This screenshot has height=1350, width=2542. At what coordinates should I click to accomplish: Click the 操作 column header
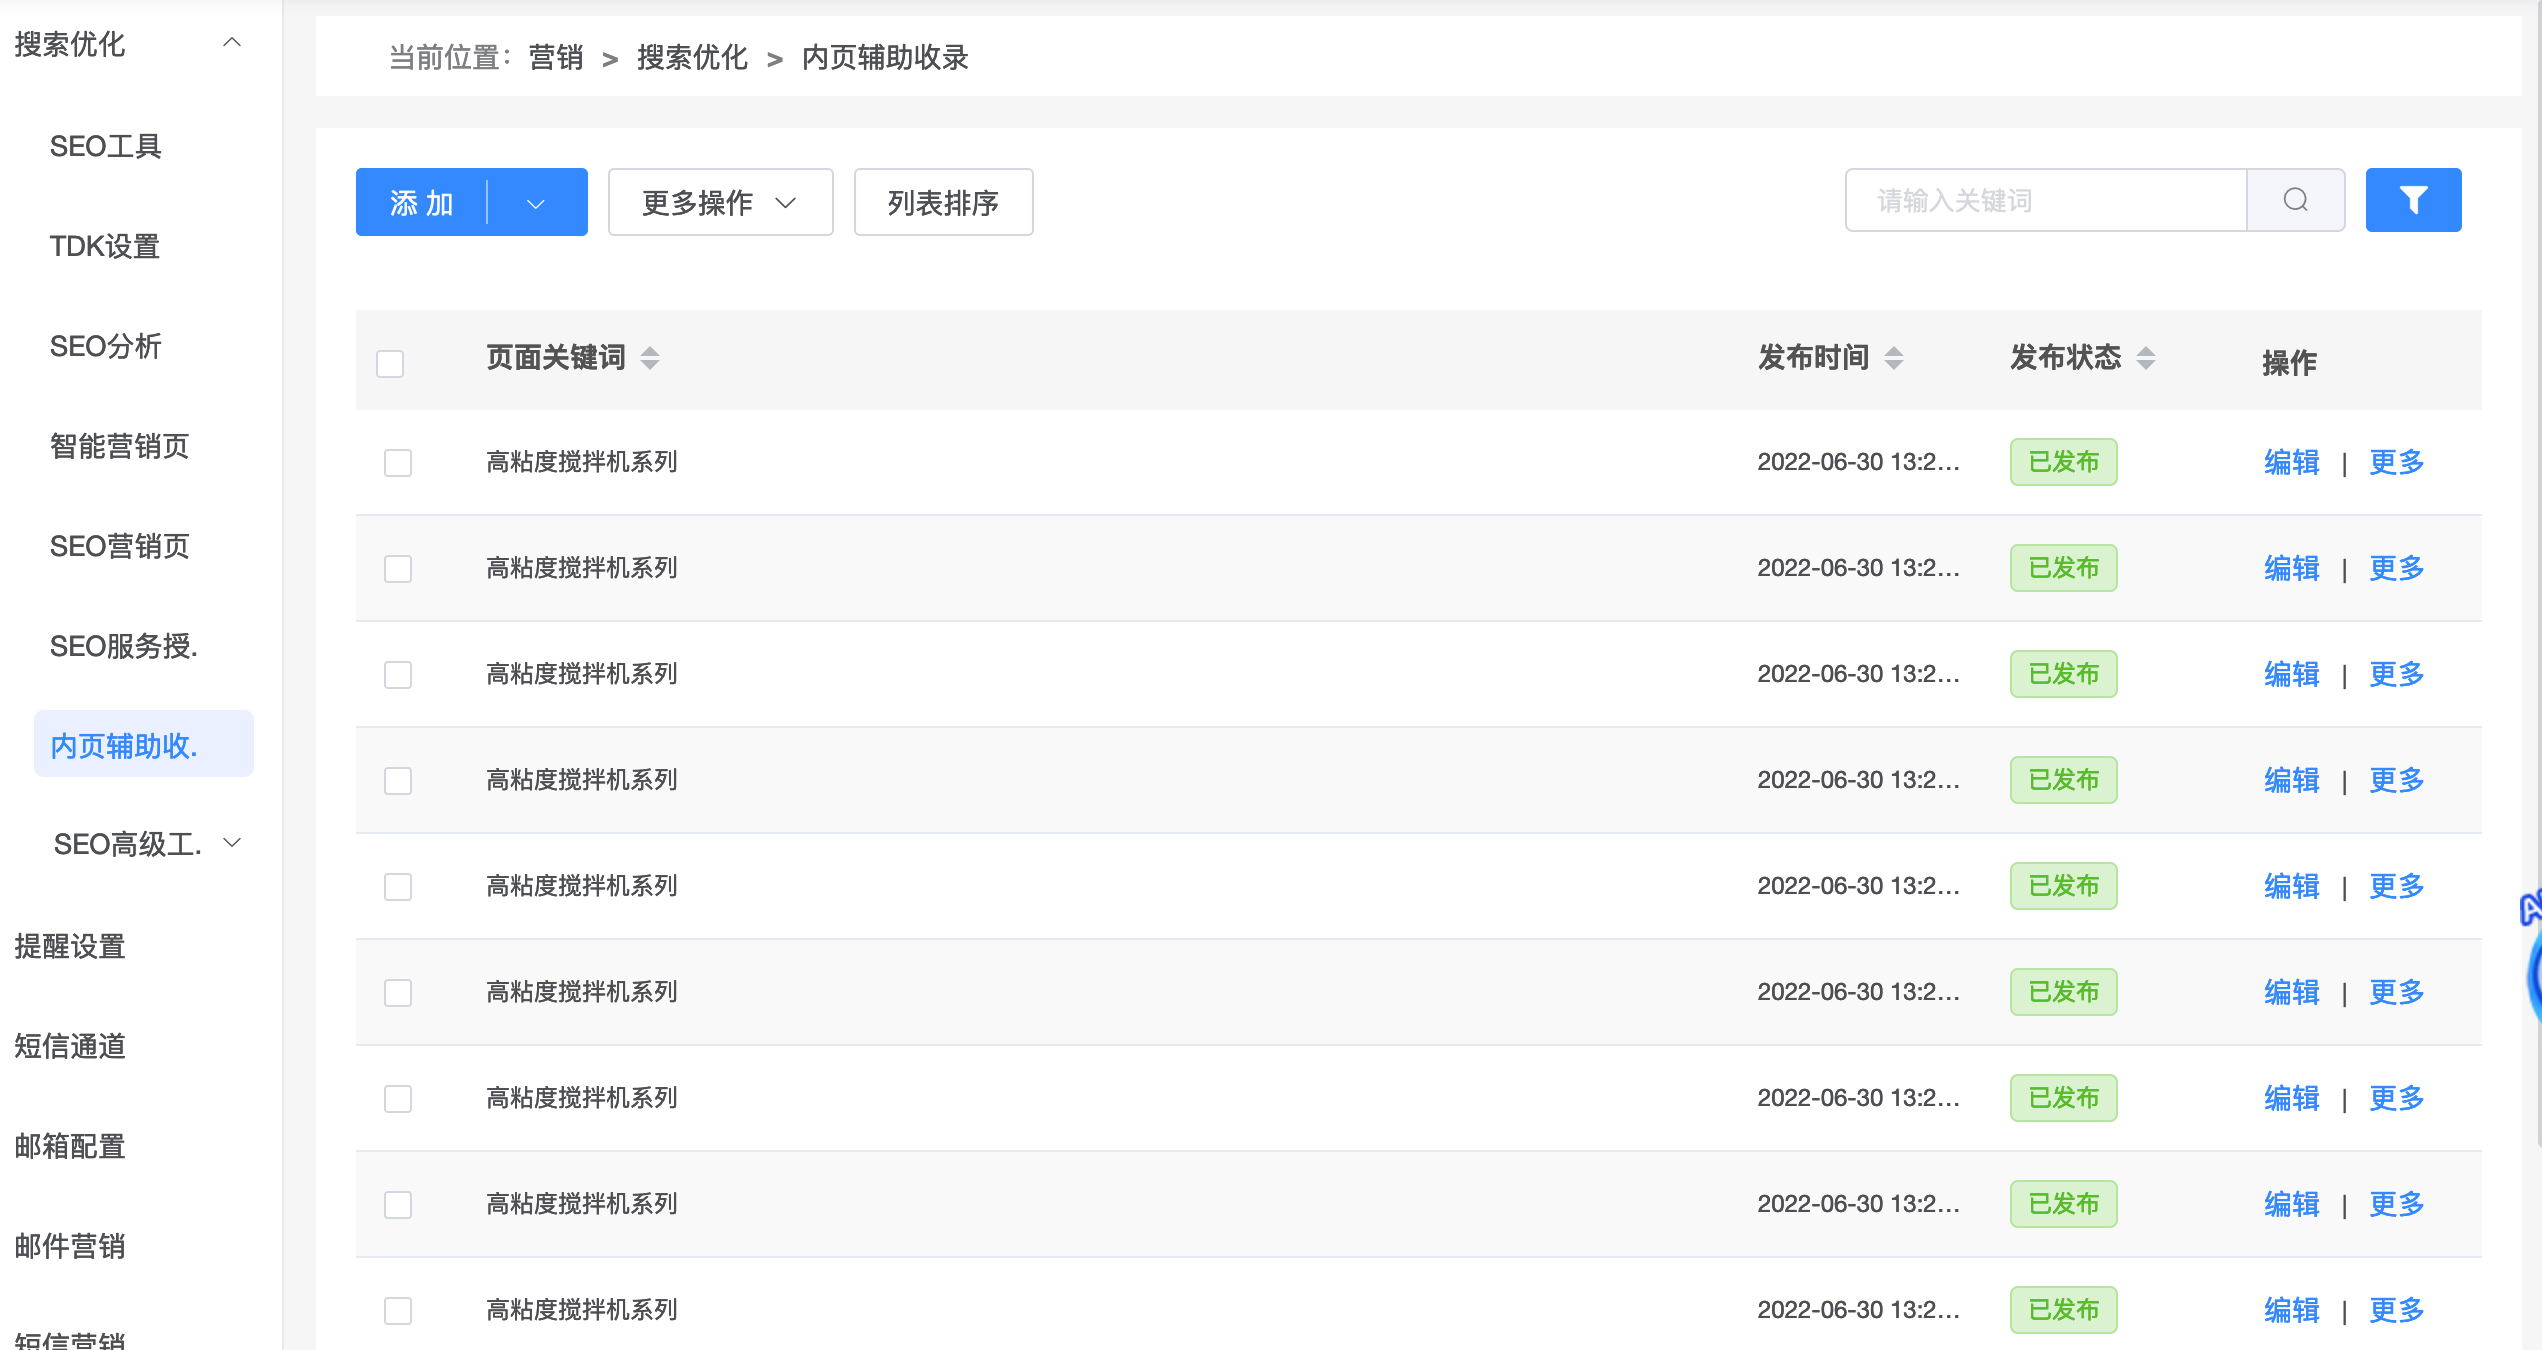(x=2289, y=363)
